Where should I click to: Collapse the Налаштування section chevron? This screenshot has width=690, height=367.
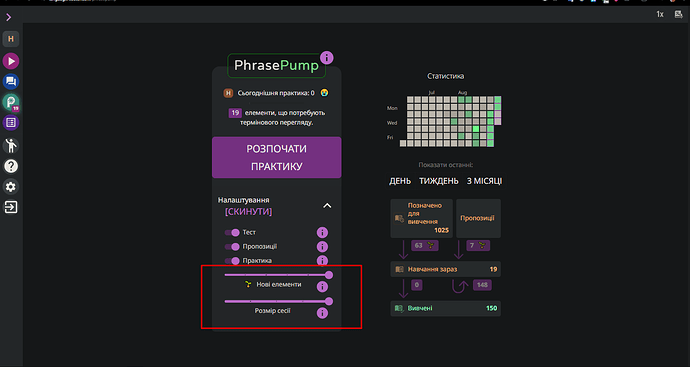click(x=327, y=206)
